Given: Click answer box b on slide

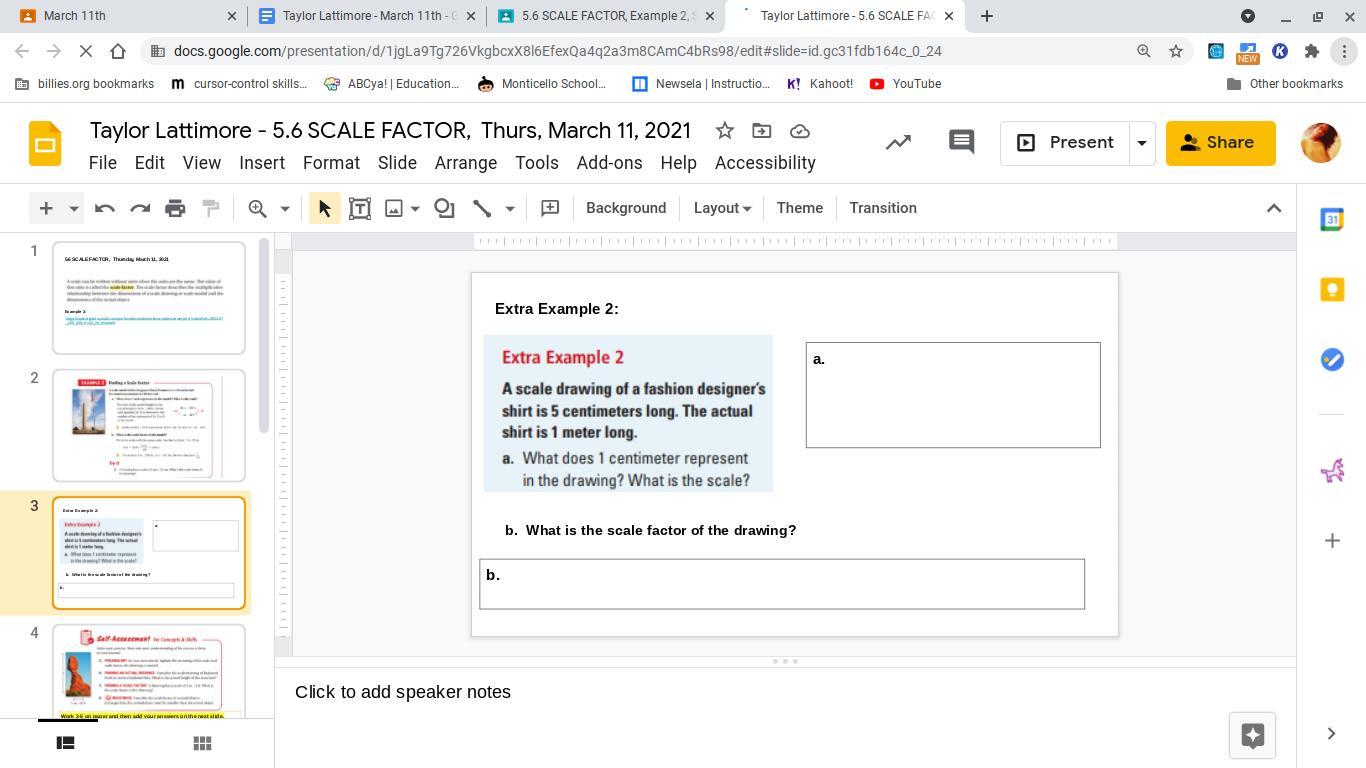Looking at the screenshot, I should click(x=782, y=584).
